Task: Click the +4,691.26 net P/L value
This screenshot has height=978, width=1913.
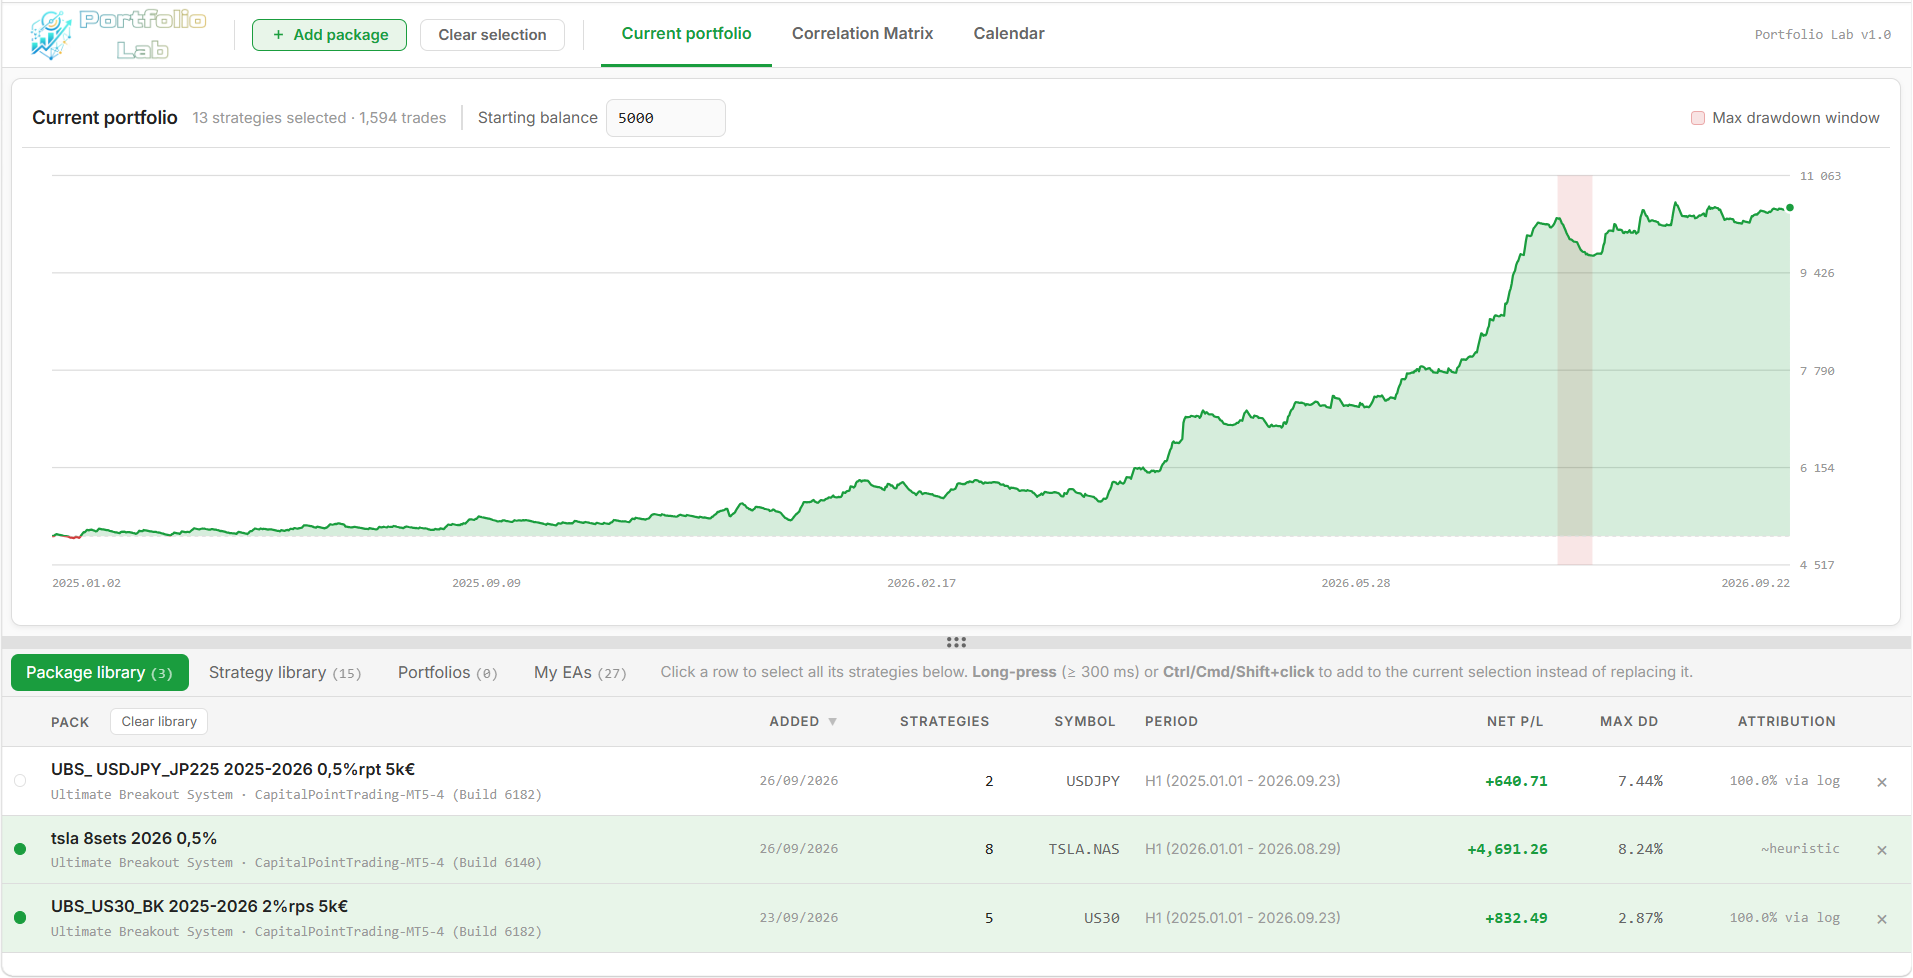Action: coord(1507,850)
